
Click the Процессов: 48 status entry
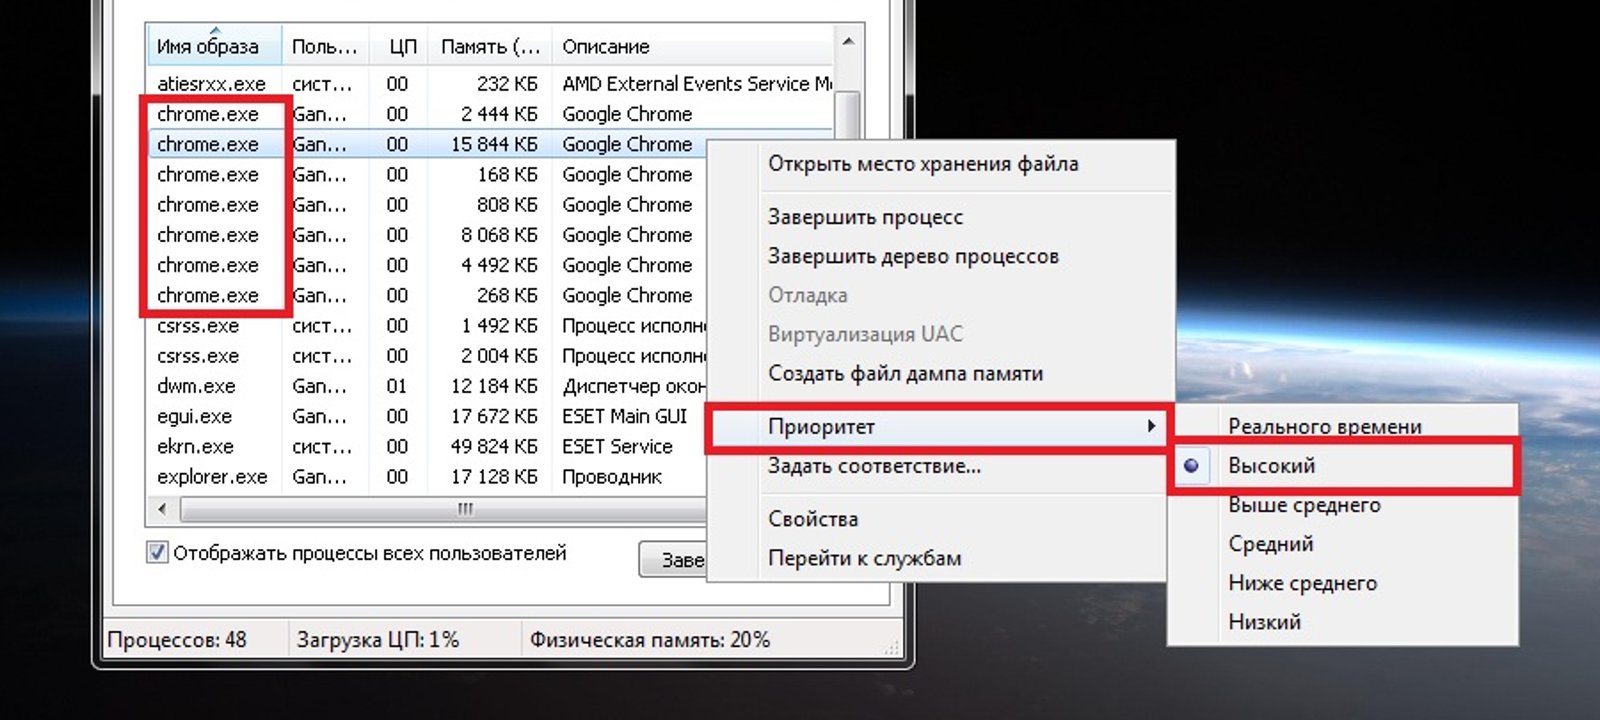click(x=177, y=640)
